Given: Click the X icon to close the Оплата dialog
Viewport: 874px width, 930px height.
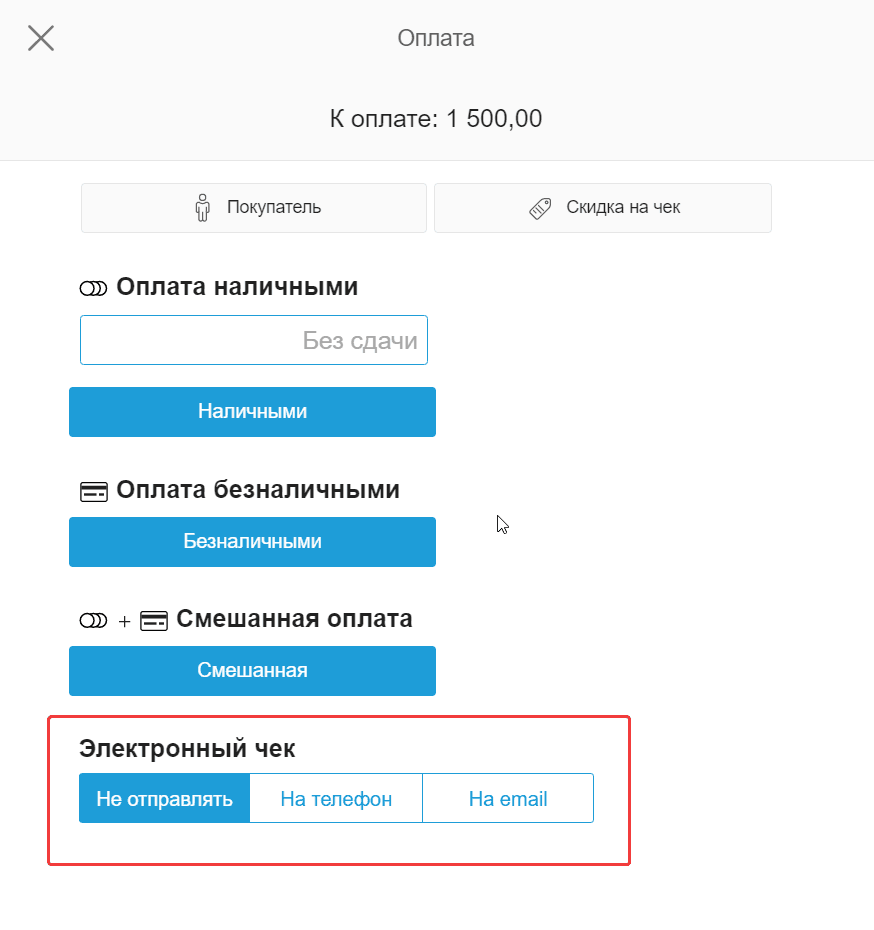Looking at the screenshot, I should click(x=40, y=38).
